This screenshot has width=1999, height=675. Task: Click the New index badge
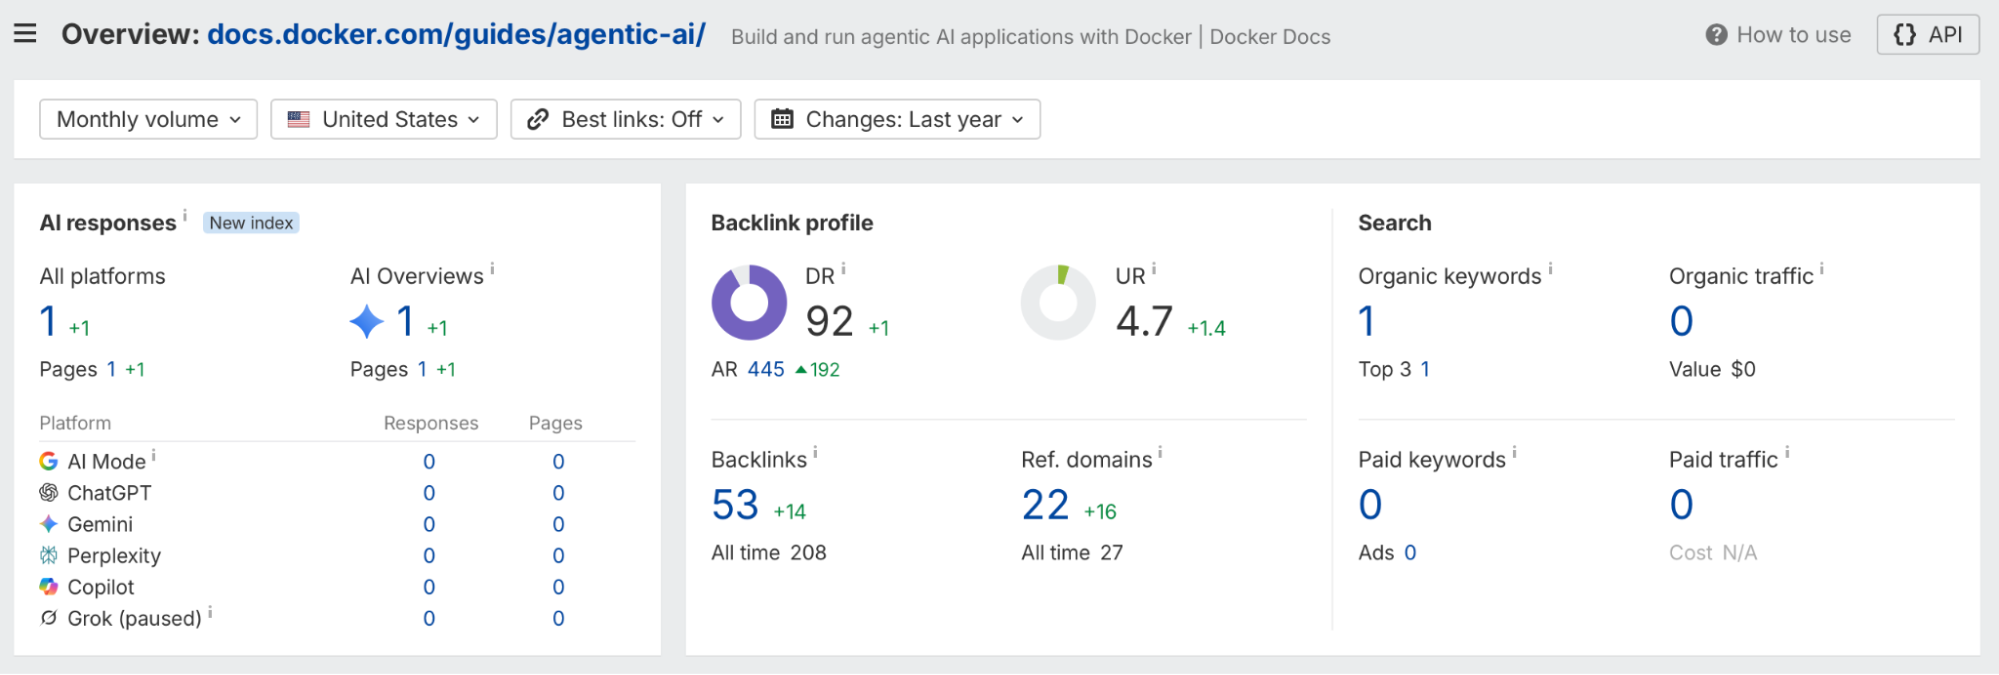coord(251,223)
